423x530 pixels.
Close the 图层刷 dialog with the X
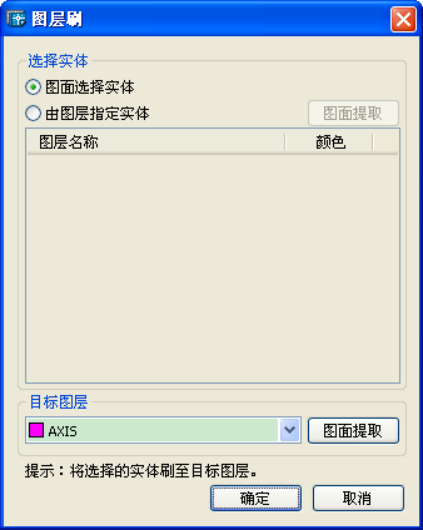coord(403,19)
